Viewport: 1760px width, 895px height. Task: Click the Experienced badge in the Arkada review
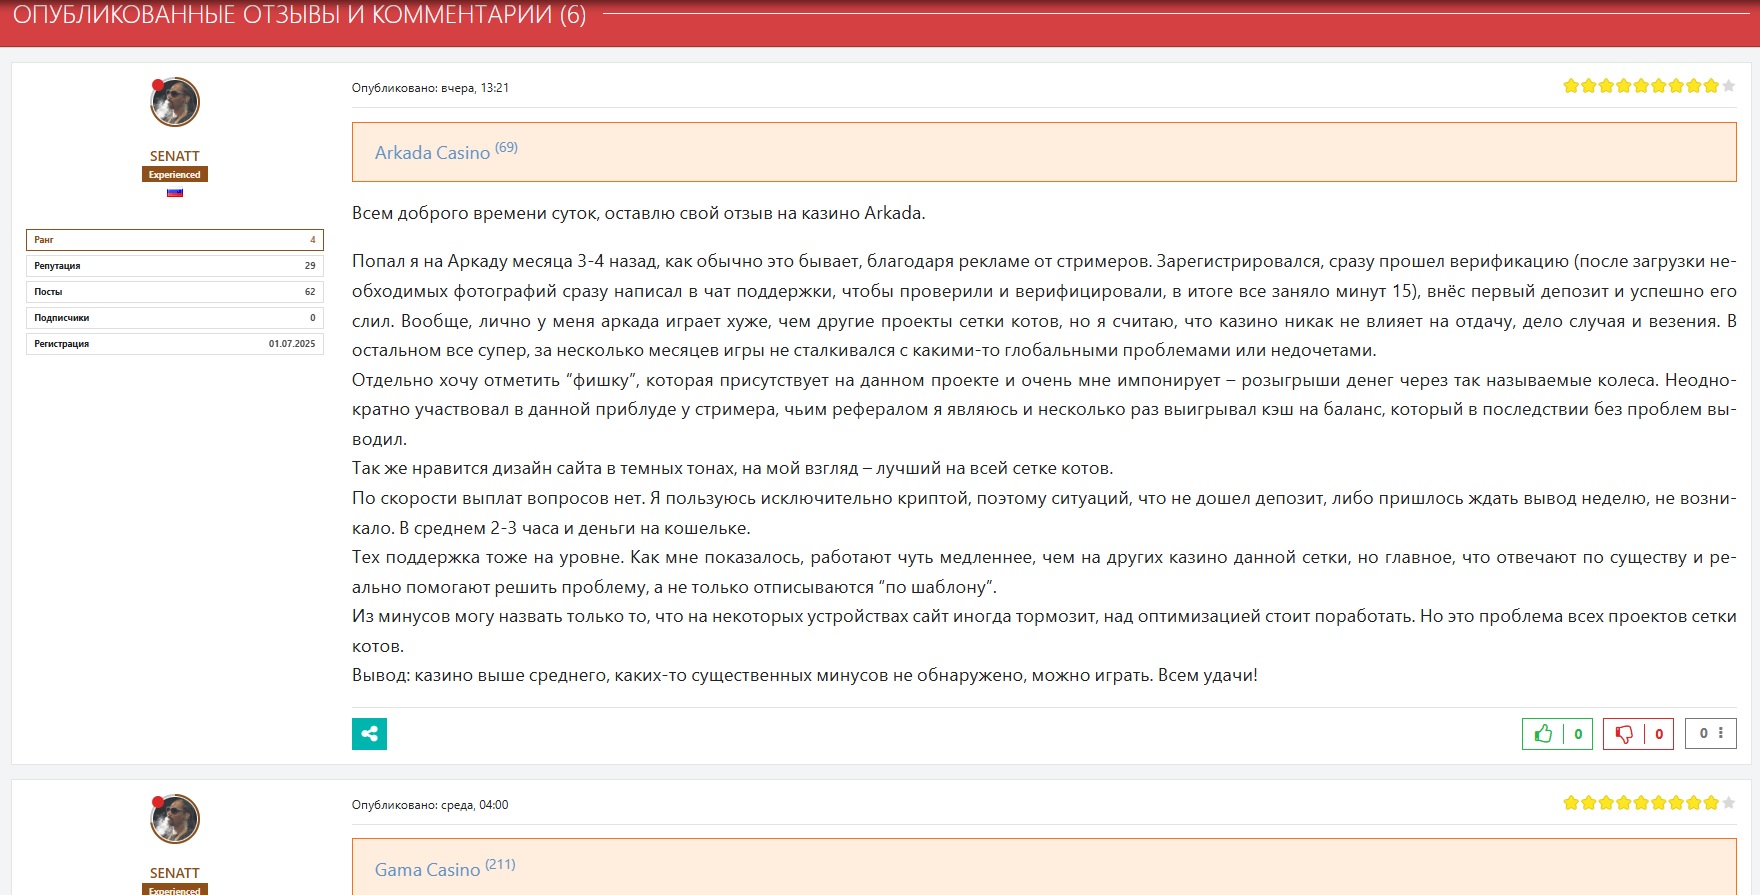(x=175, y=175)
